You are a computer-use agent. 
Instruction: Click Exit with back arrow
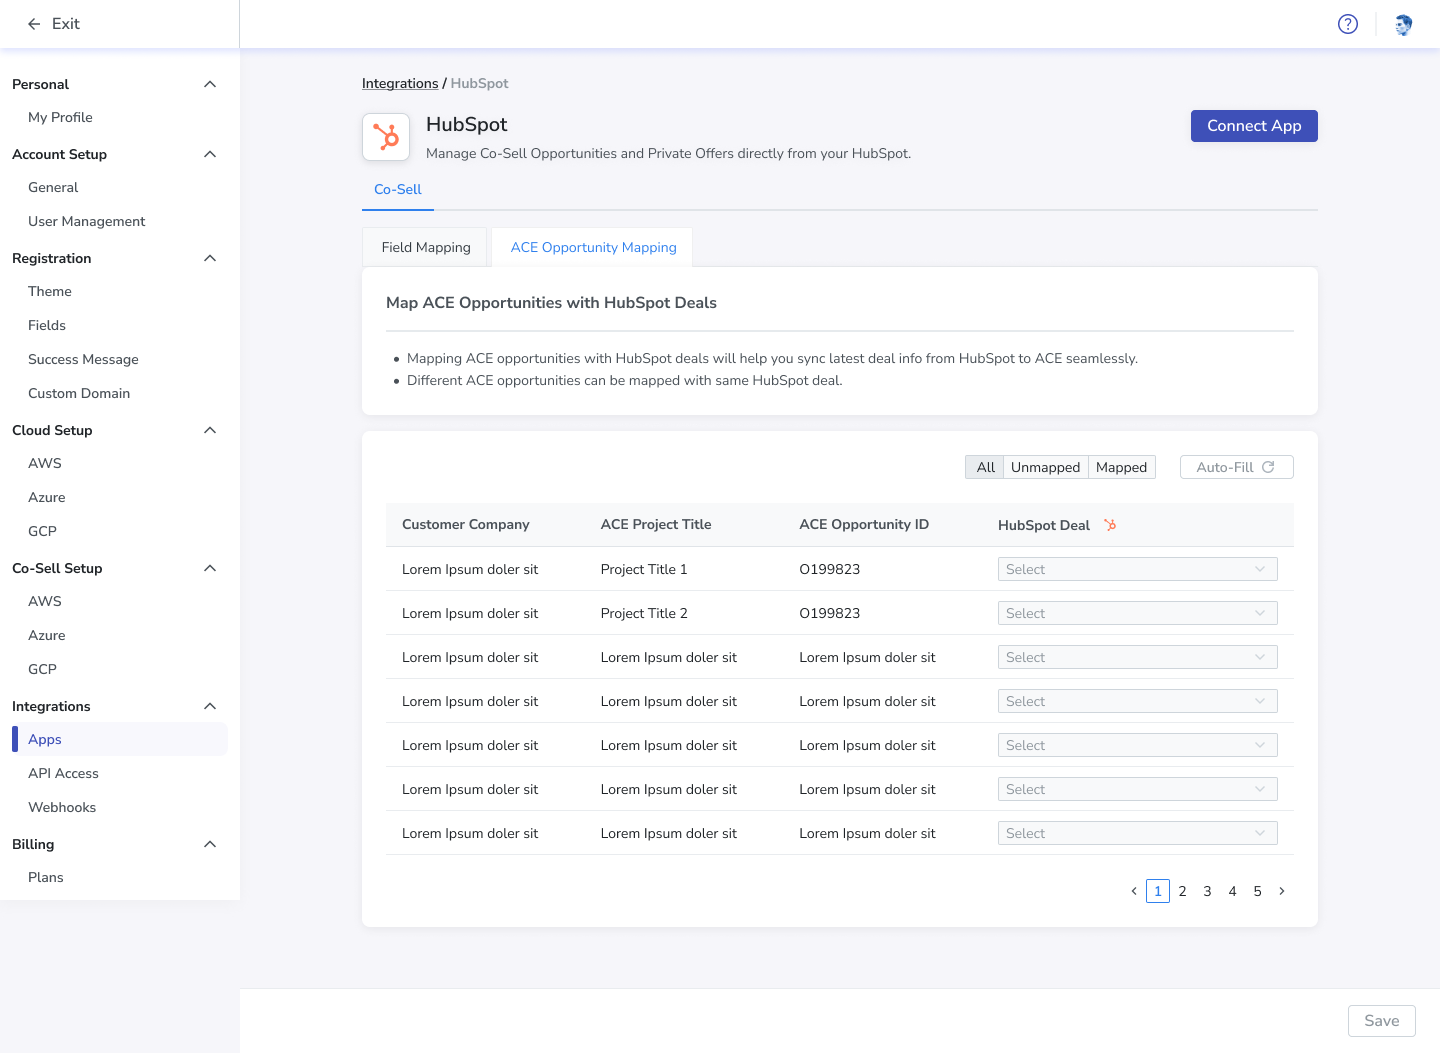54,24
